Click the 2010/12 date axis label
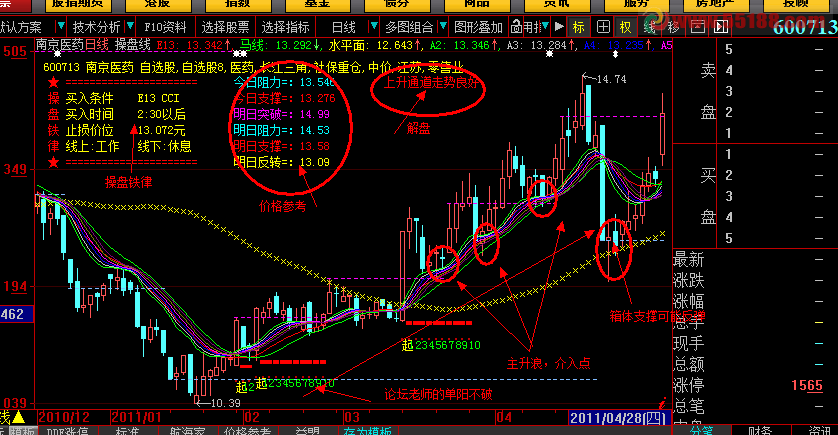The width and height of the screenshot is (838, 435). pyautogui.click(x=64, y=417)
